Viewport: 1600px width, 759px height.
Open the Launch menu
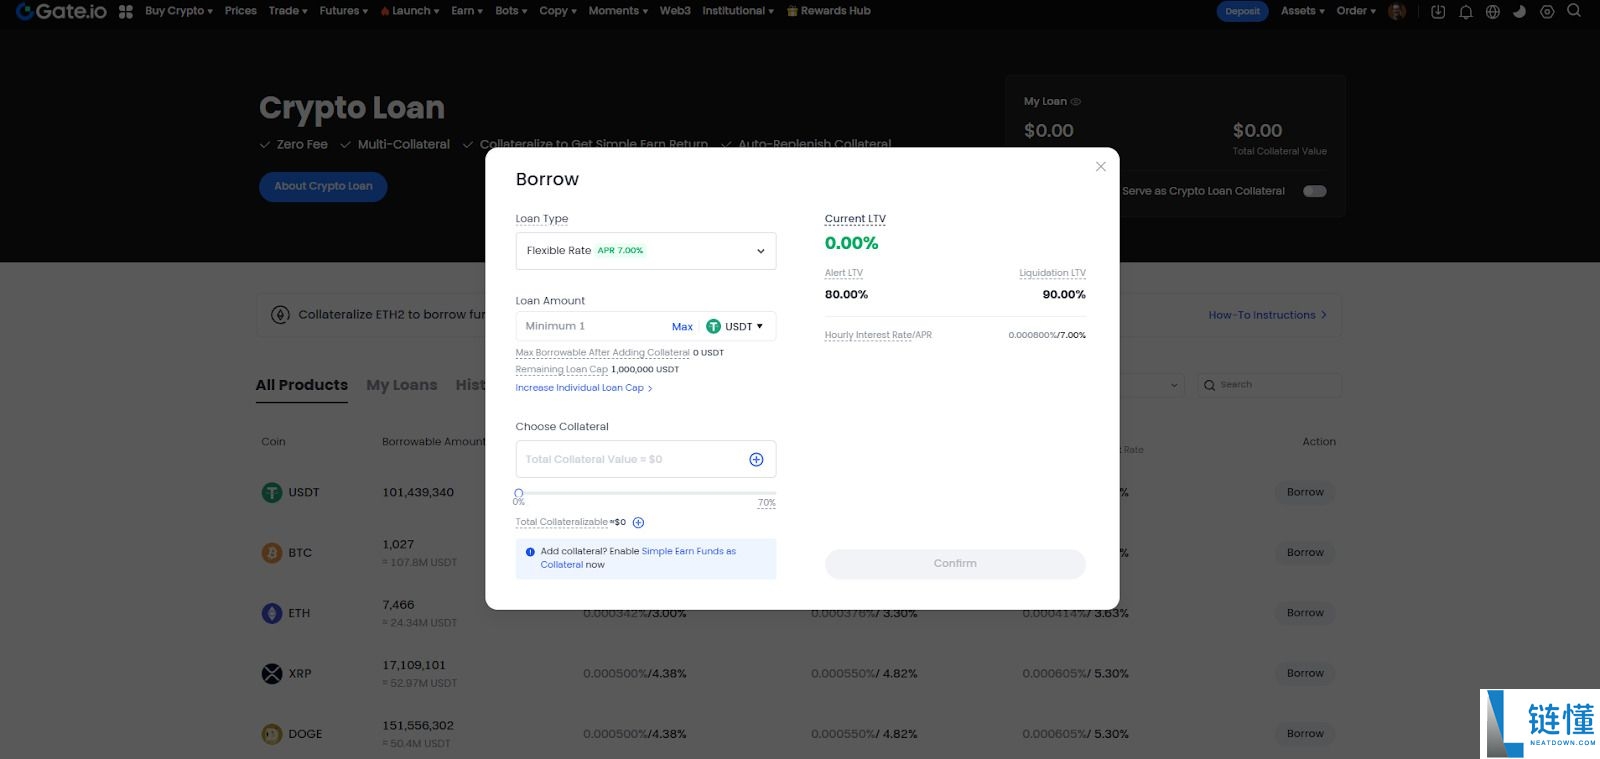(x=410, y=11)
